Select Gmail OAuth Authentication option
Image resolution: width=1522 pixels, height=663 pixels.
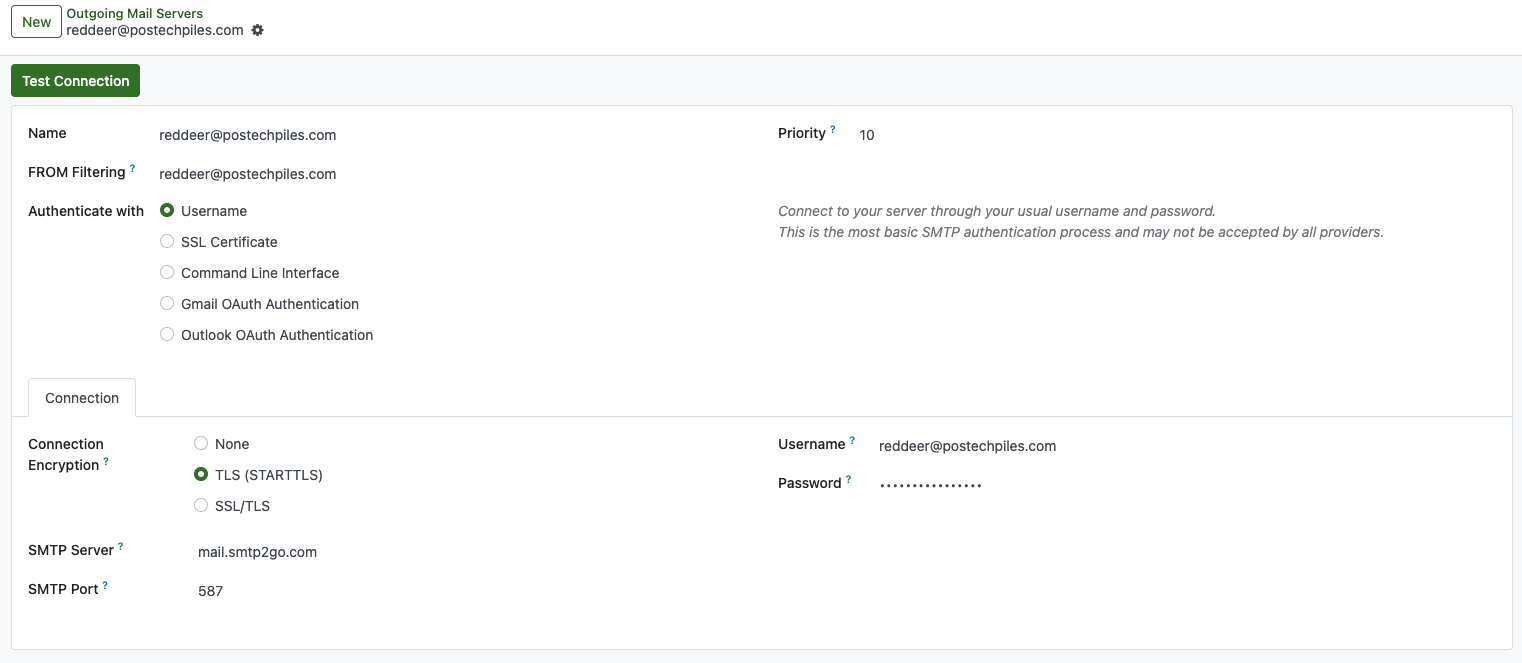167,304
